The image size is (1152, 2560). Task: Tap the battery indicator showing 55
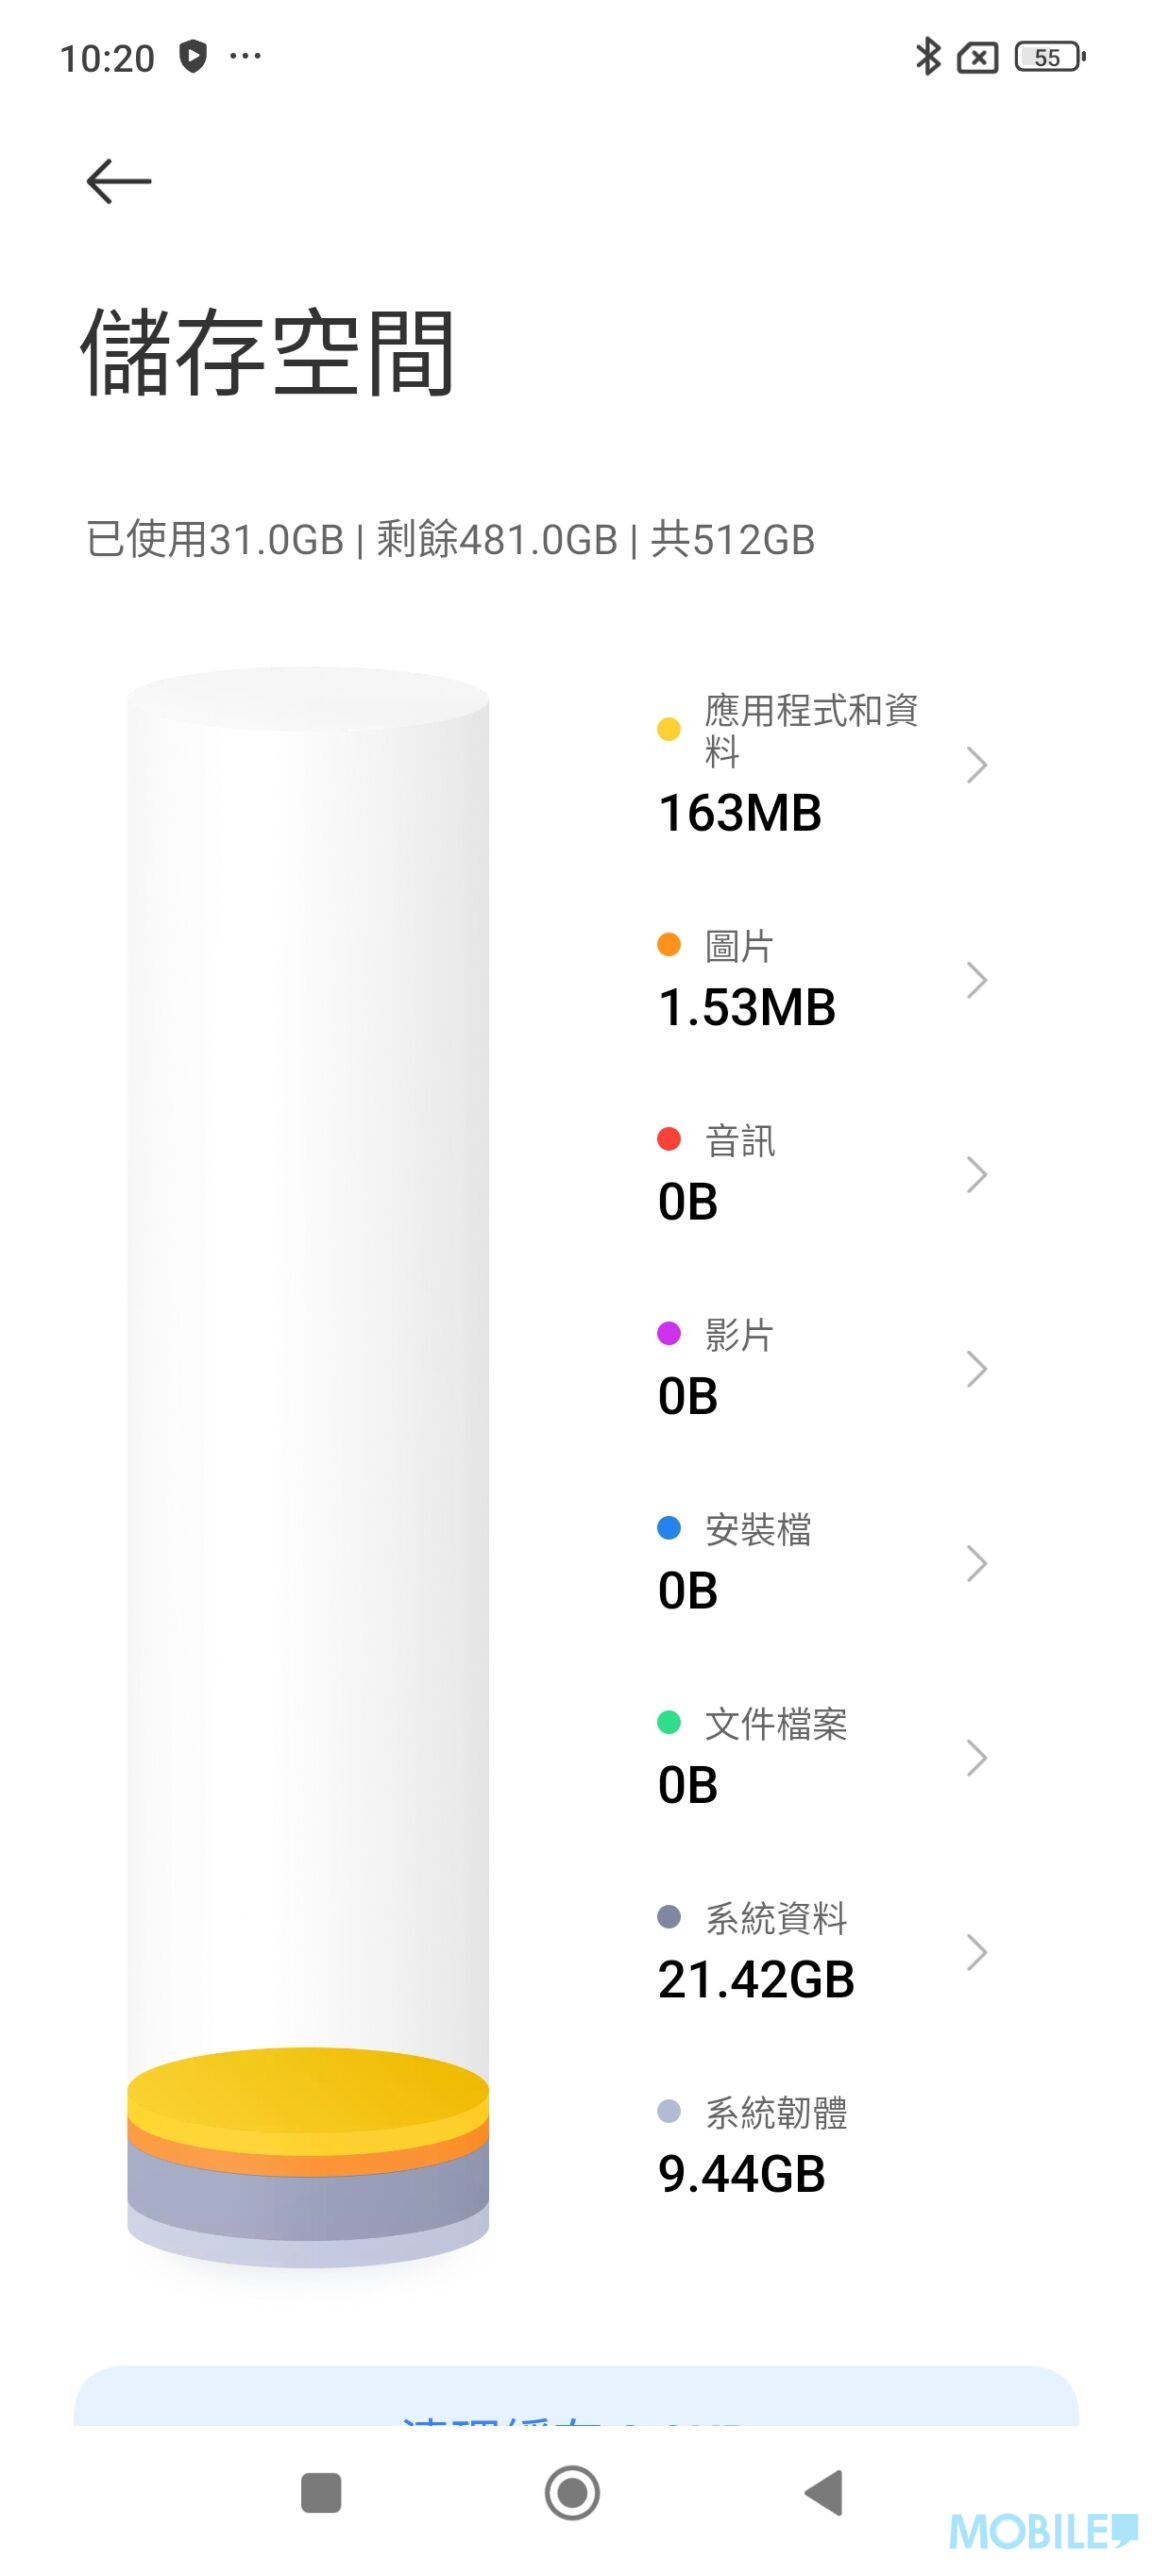tap(1048, 57)
